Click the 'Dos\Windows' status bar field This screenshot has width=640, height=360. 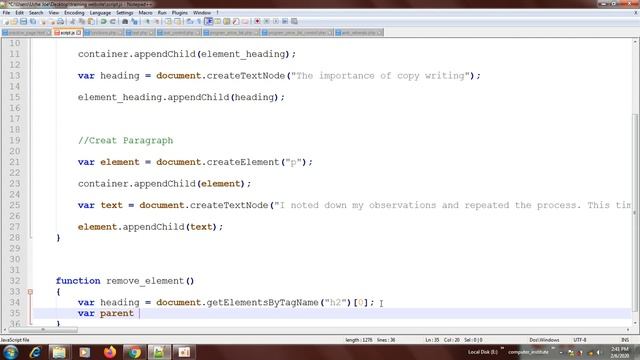click(544, 340)
